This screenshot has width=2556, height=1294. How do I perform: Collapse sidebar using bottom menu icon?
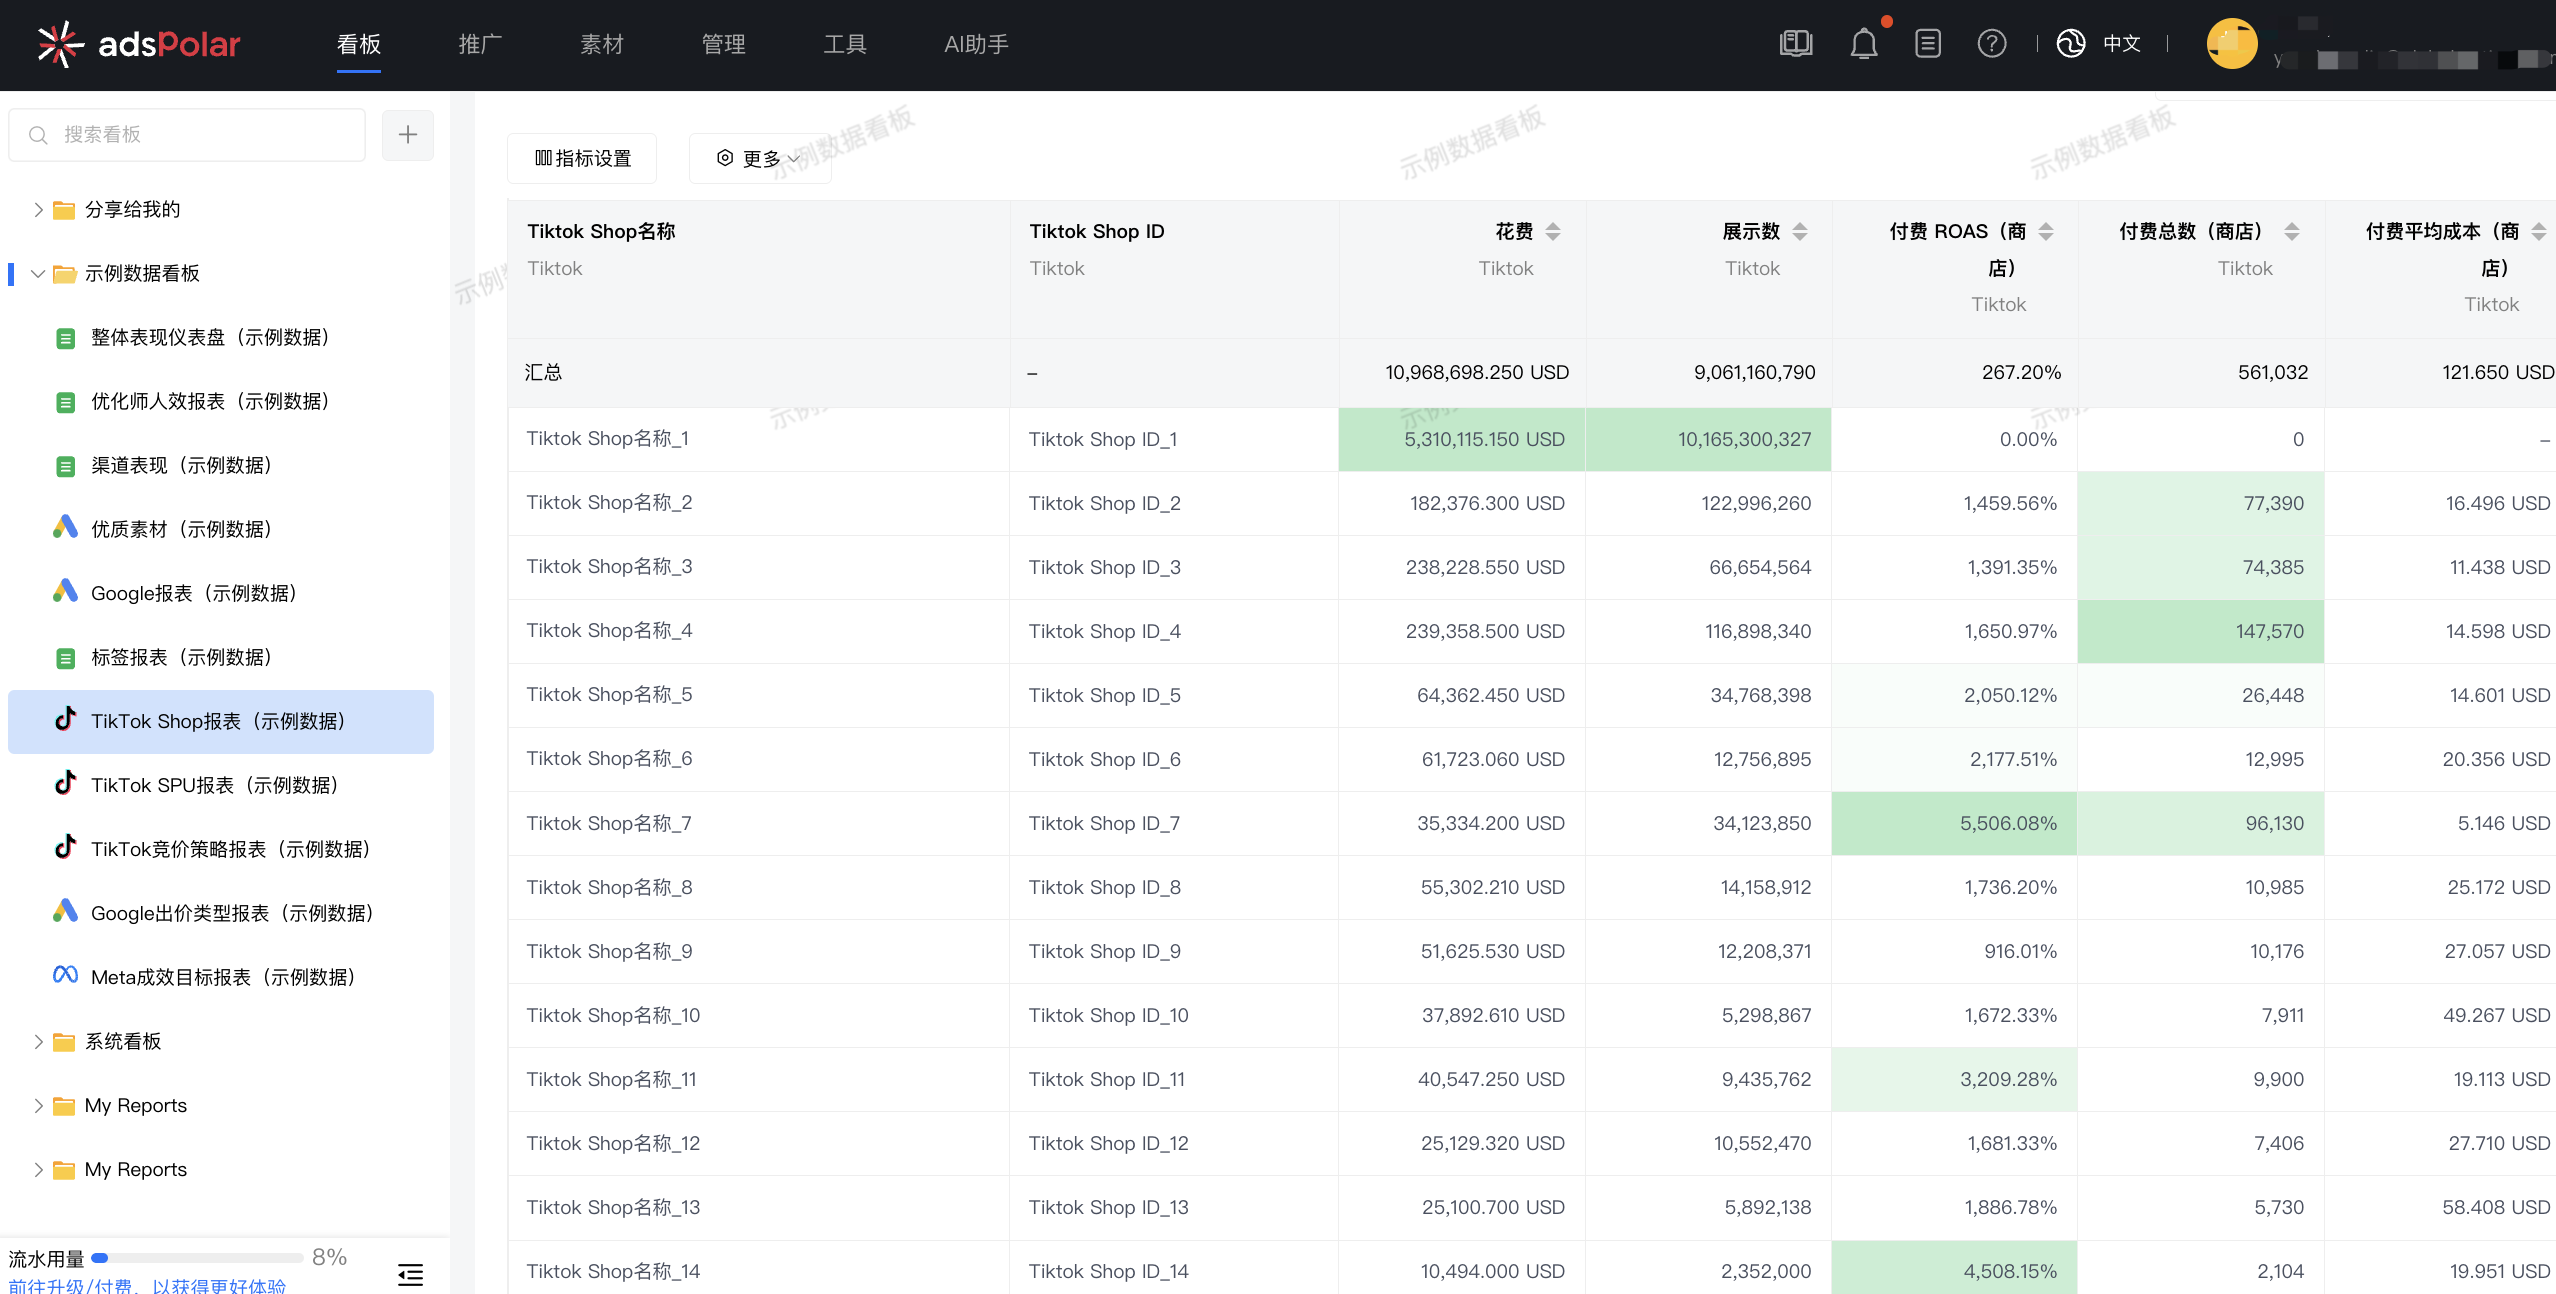410,1274
